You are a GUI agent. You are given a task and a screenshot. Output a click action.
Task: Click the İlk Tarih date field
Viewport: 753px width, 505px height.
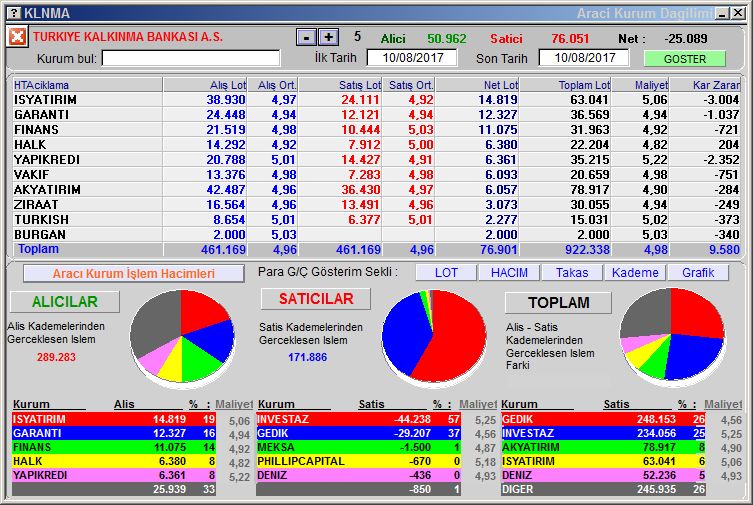tap(412, 58)
